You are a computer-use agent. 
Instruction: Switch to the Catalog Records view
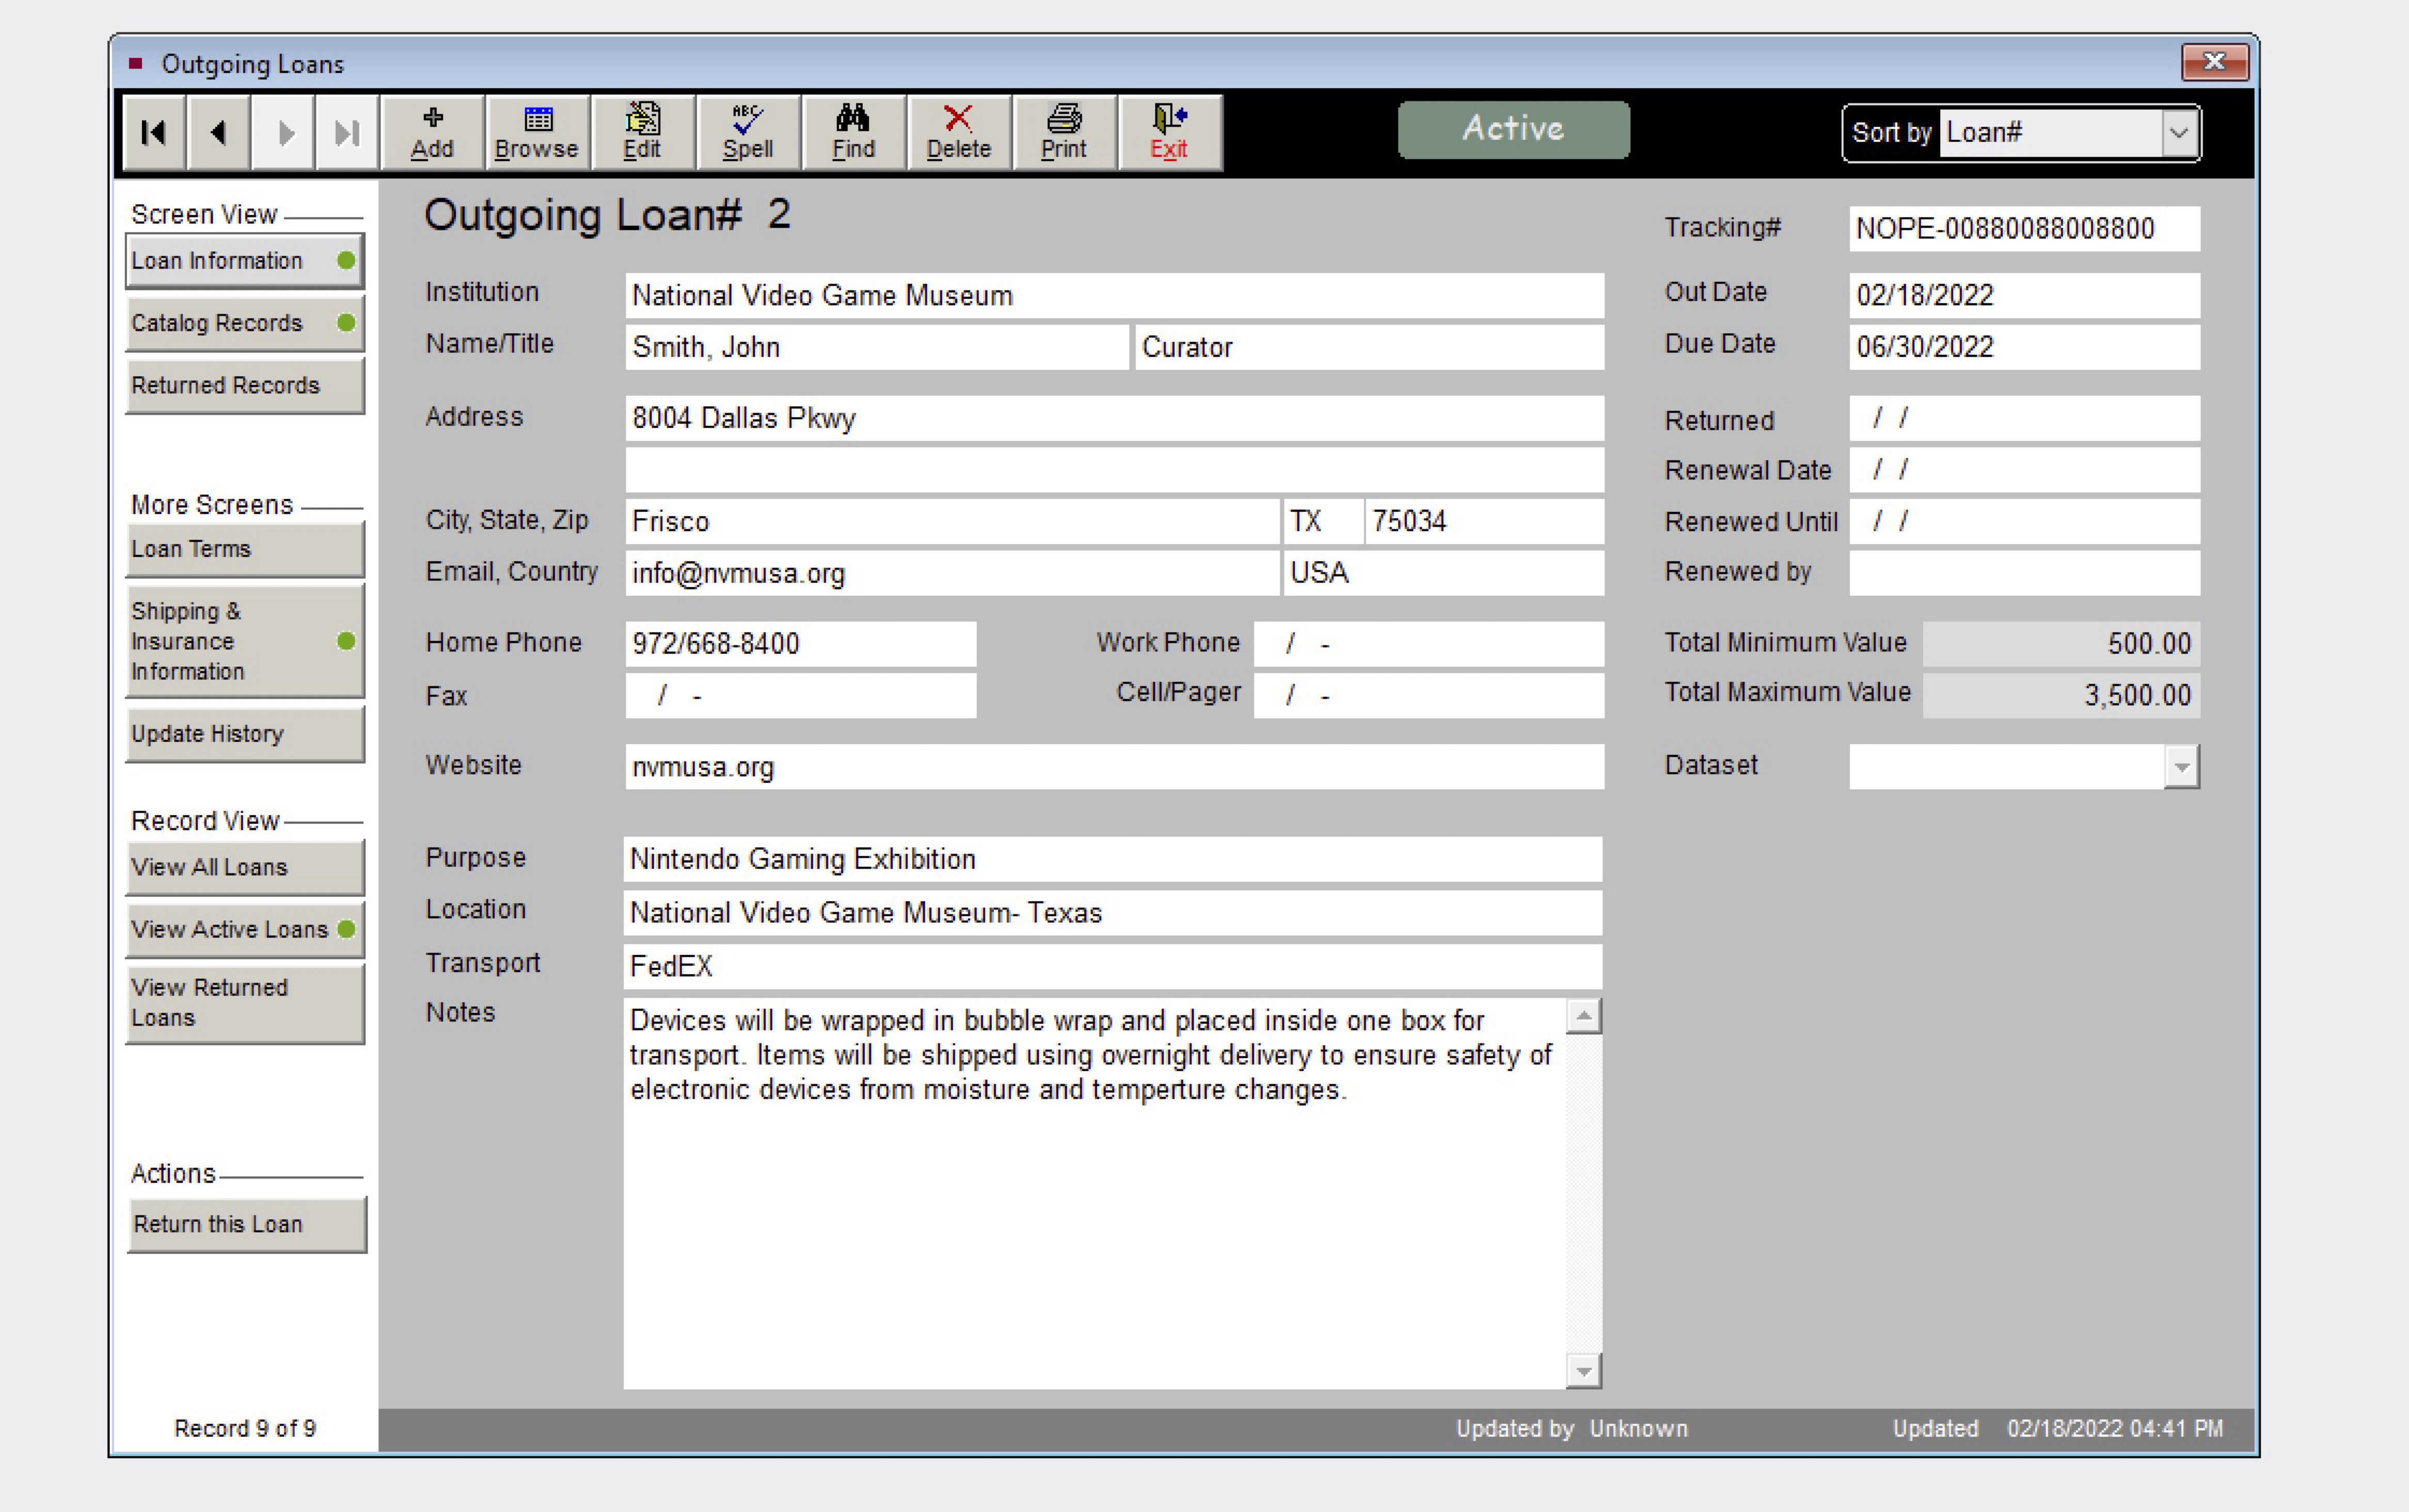click(x=244, y=323)
